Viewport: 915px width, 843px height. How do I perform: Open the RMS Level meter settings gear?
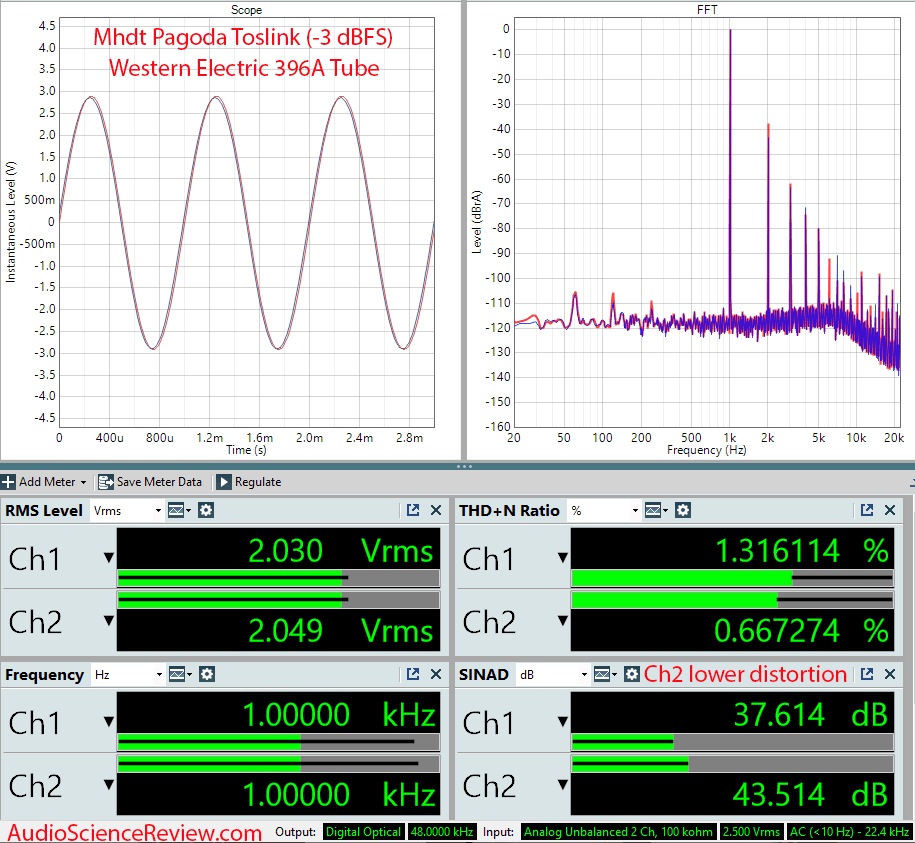[x=206, y=510]
